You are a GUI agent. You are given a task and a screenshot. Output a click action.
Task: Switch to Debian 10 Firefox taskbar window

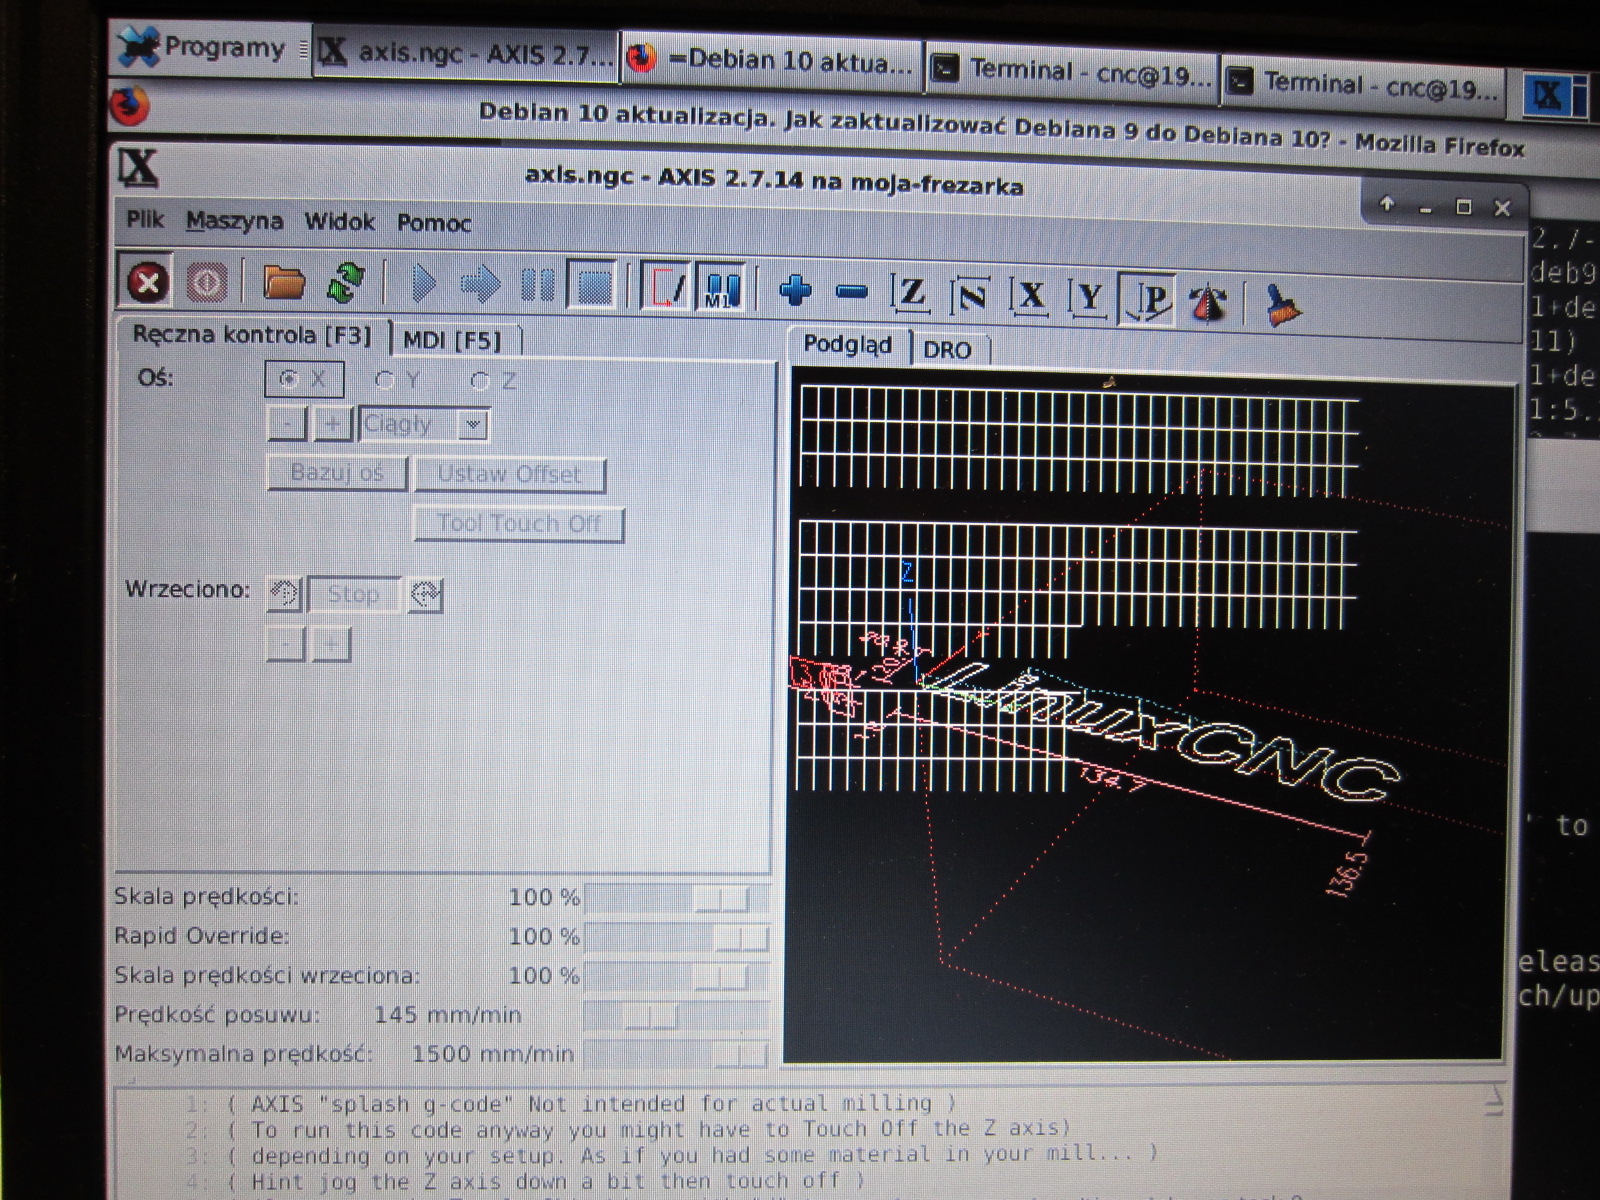[771, 61]
